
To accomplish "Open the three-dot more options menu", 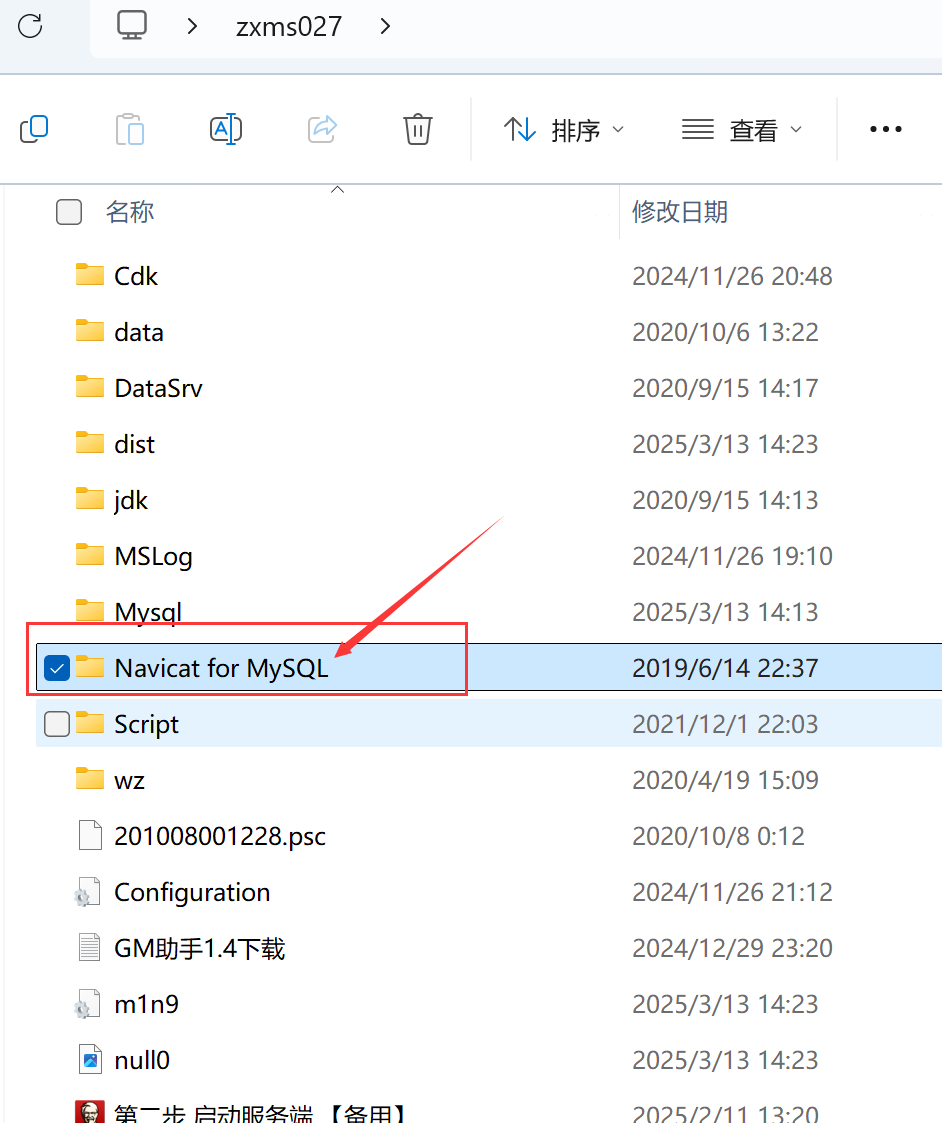I will [x=885, y=130].
